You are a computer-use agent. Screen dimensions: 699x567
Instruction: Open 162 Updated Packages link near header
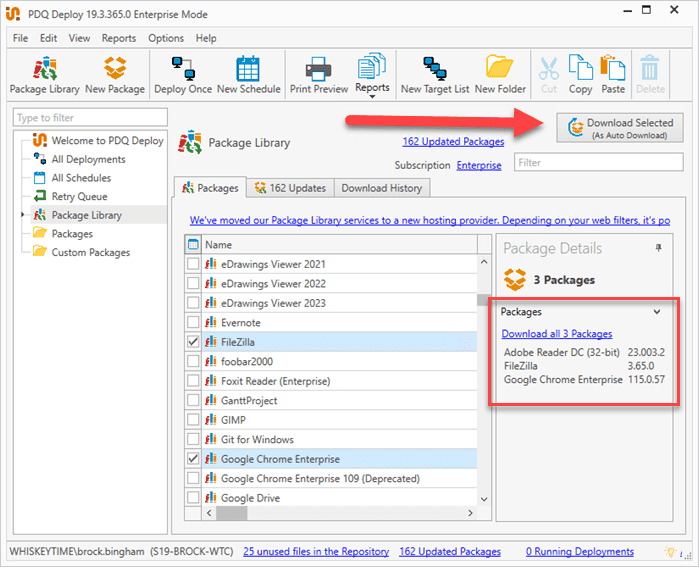[453, 142]
